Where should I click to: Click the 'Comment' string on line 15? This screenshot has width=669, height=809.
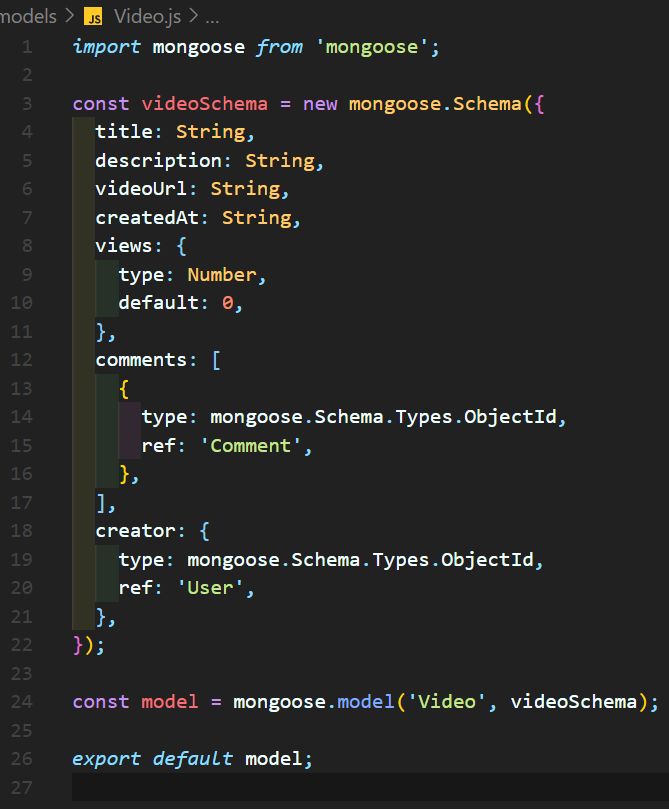(x=251, y=445)
